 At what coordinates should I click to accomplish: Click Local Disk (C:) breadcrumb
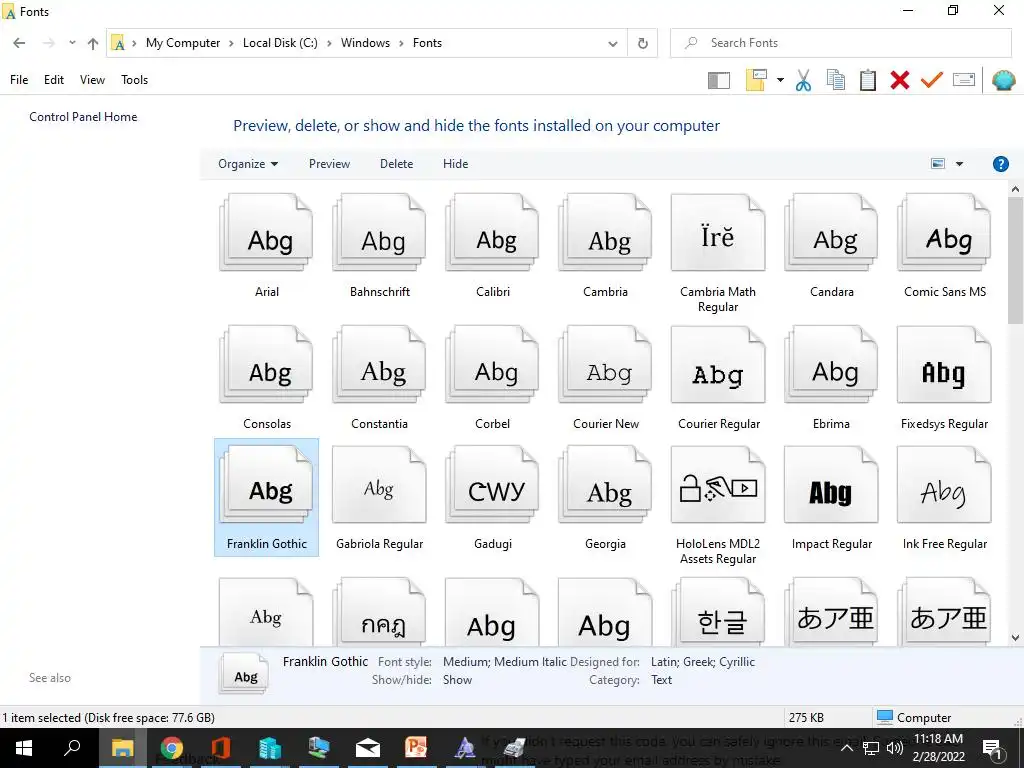coord(280,43)
